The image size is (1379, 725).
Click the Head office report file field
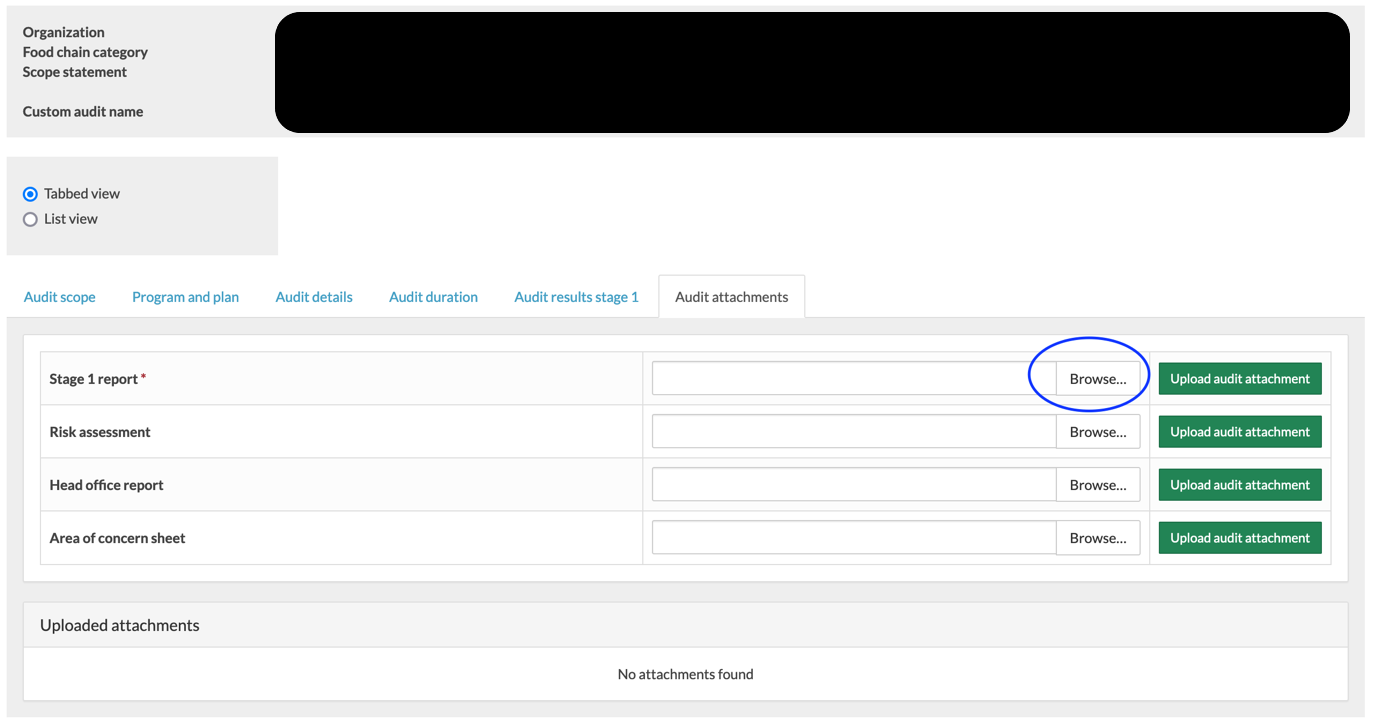853,485
